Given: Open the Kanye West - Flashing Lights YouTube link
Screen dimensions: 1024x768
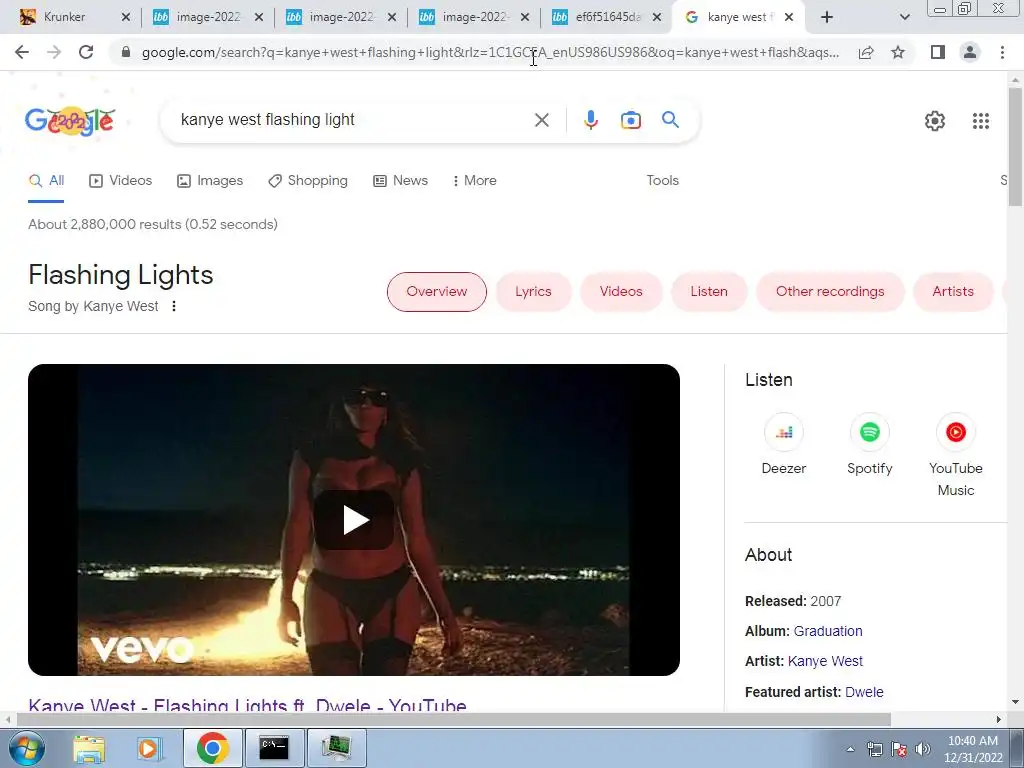Looking at the screenshot, I should (x=247, y=705).
